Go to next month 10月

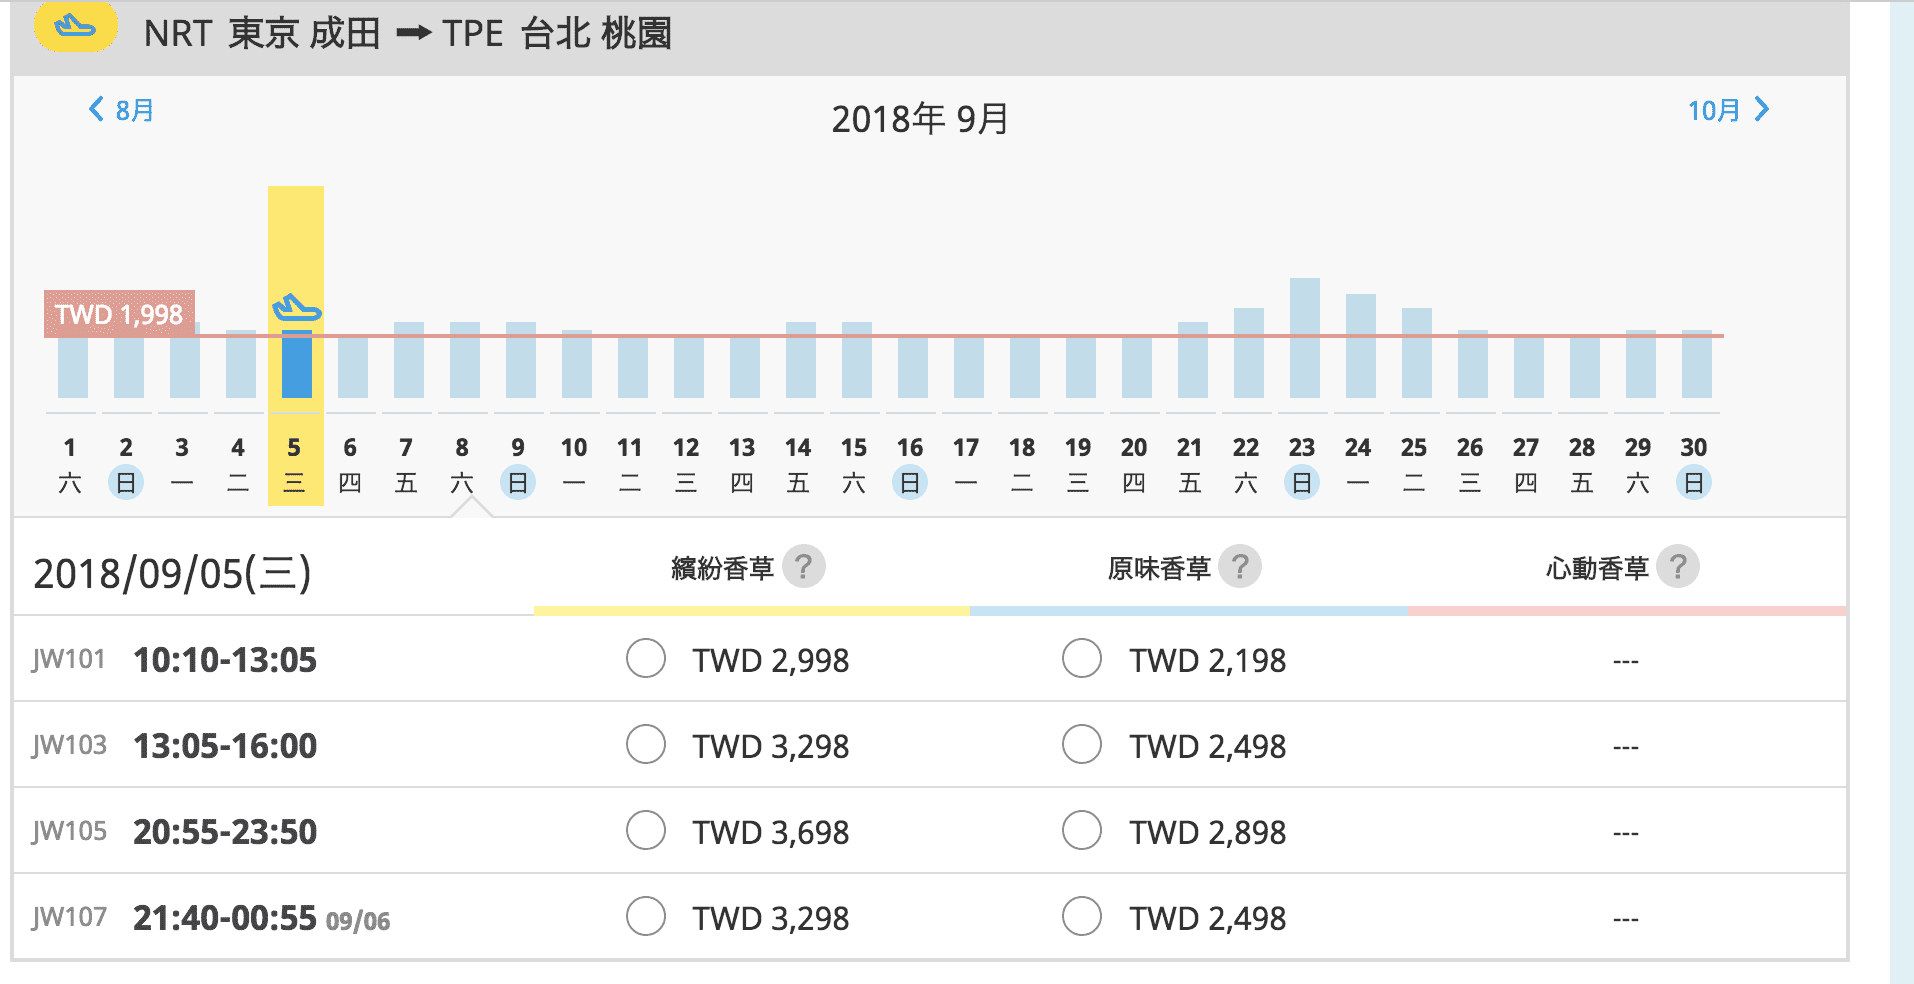1729,110
